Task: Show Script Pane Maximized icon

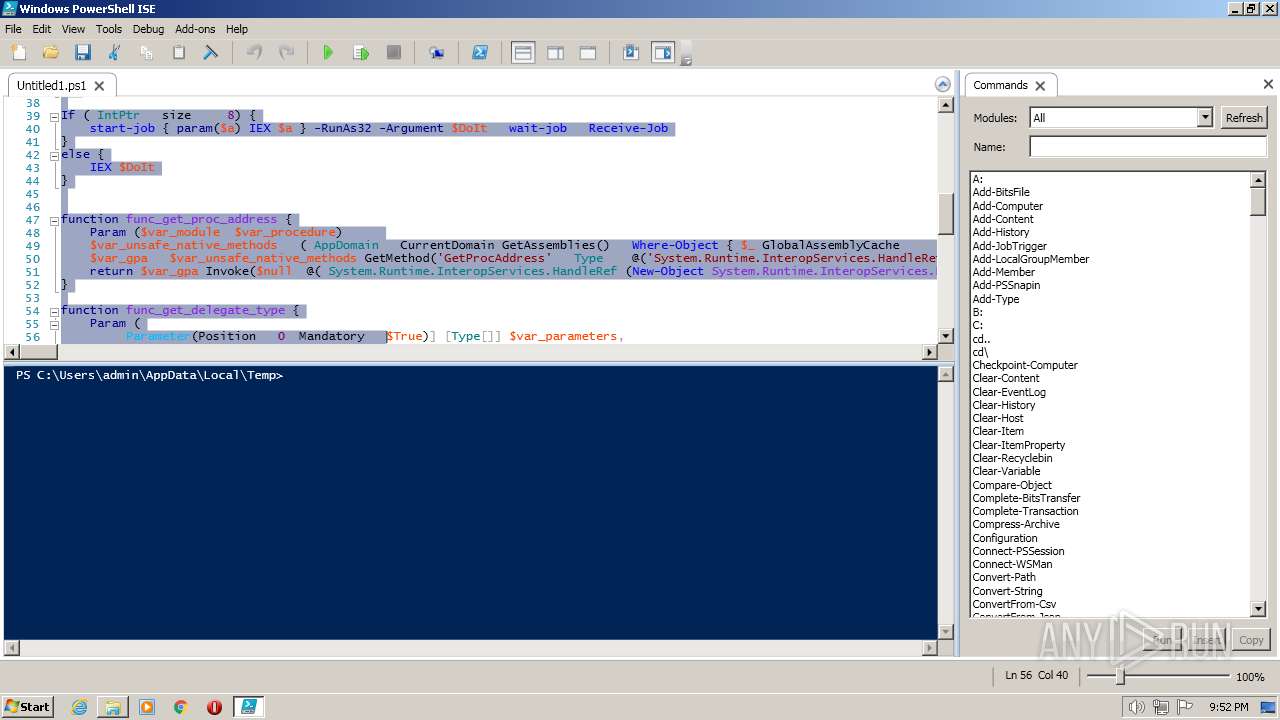Action: [588, 52]
